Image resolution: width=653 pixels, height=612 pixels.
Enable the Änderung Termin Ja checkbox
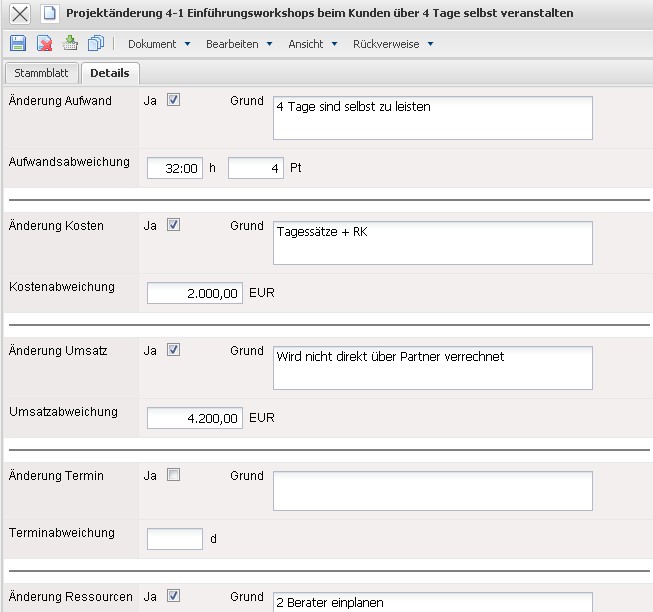174,476
